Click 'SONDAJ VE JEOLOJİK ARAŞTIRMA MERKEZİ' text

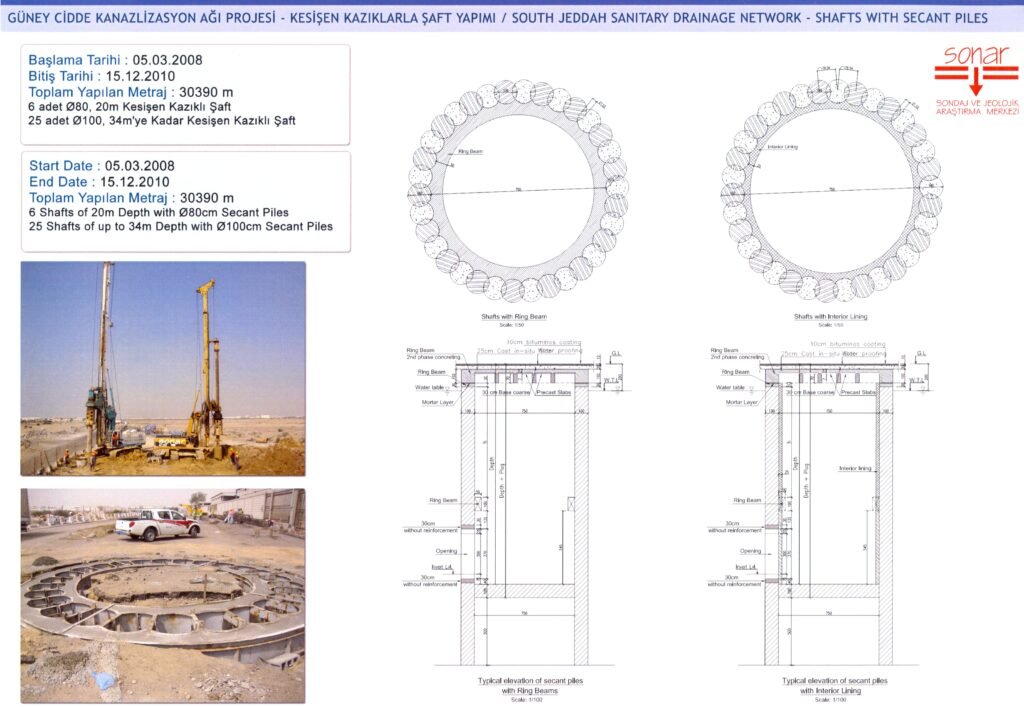[x=976, y=106]
